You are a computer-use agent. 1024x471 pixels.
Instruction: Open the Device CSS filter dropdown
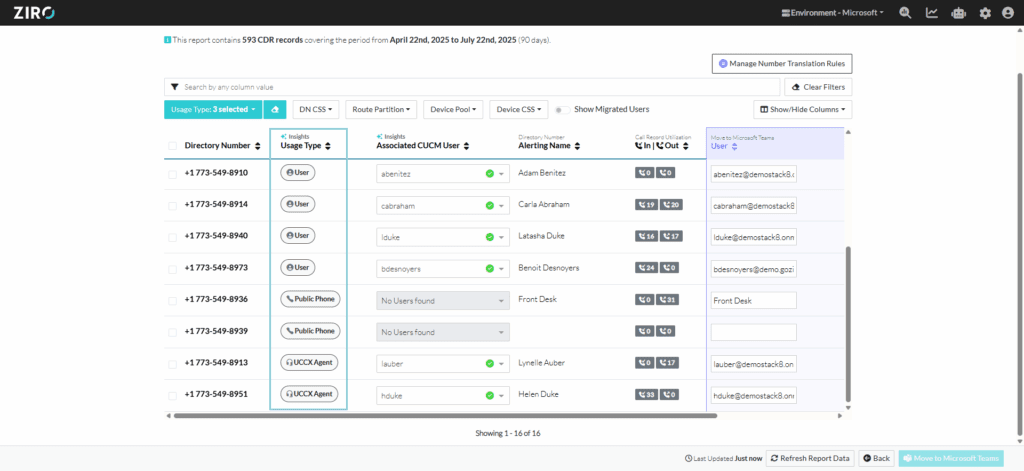pos(519,110)
